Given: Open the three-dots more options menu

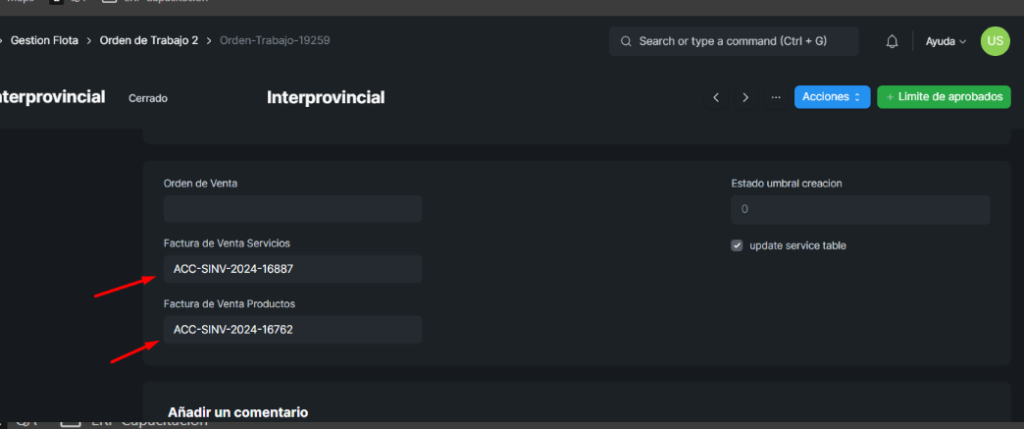Looking at the screenshot, I should coord(776,97).
